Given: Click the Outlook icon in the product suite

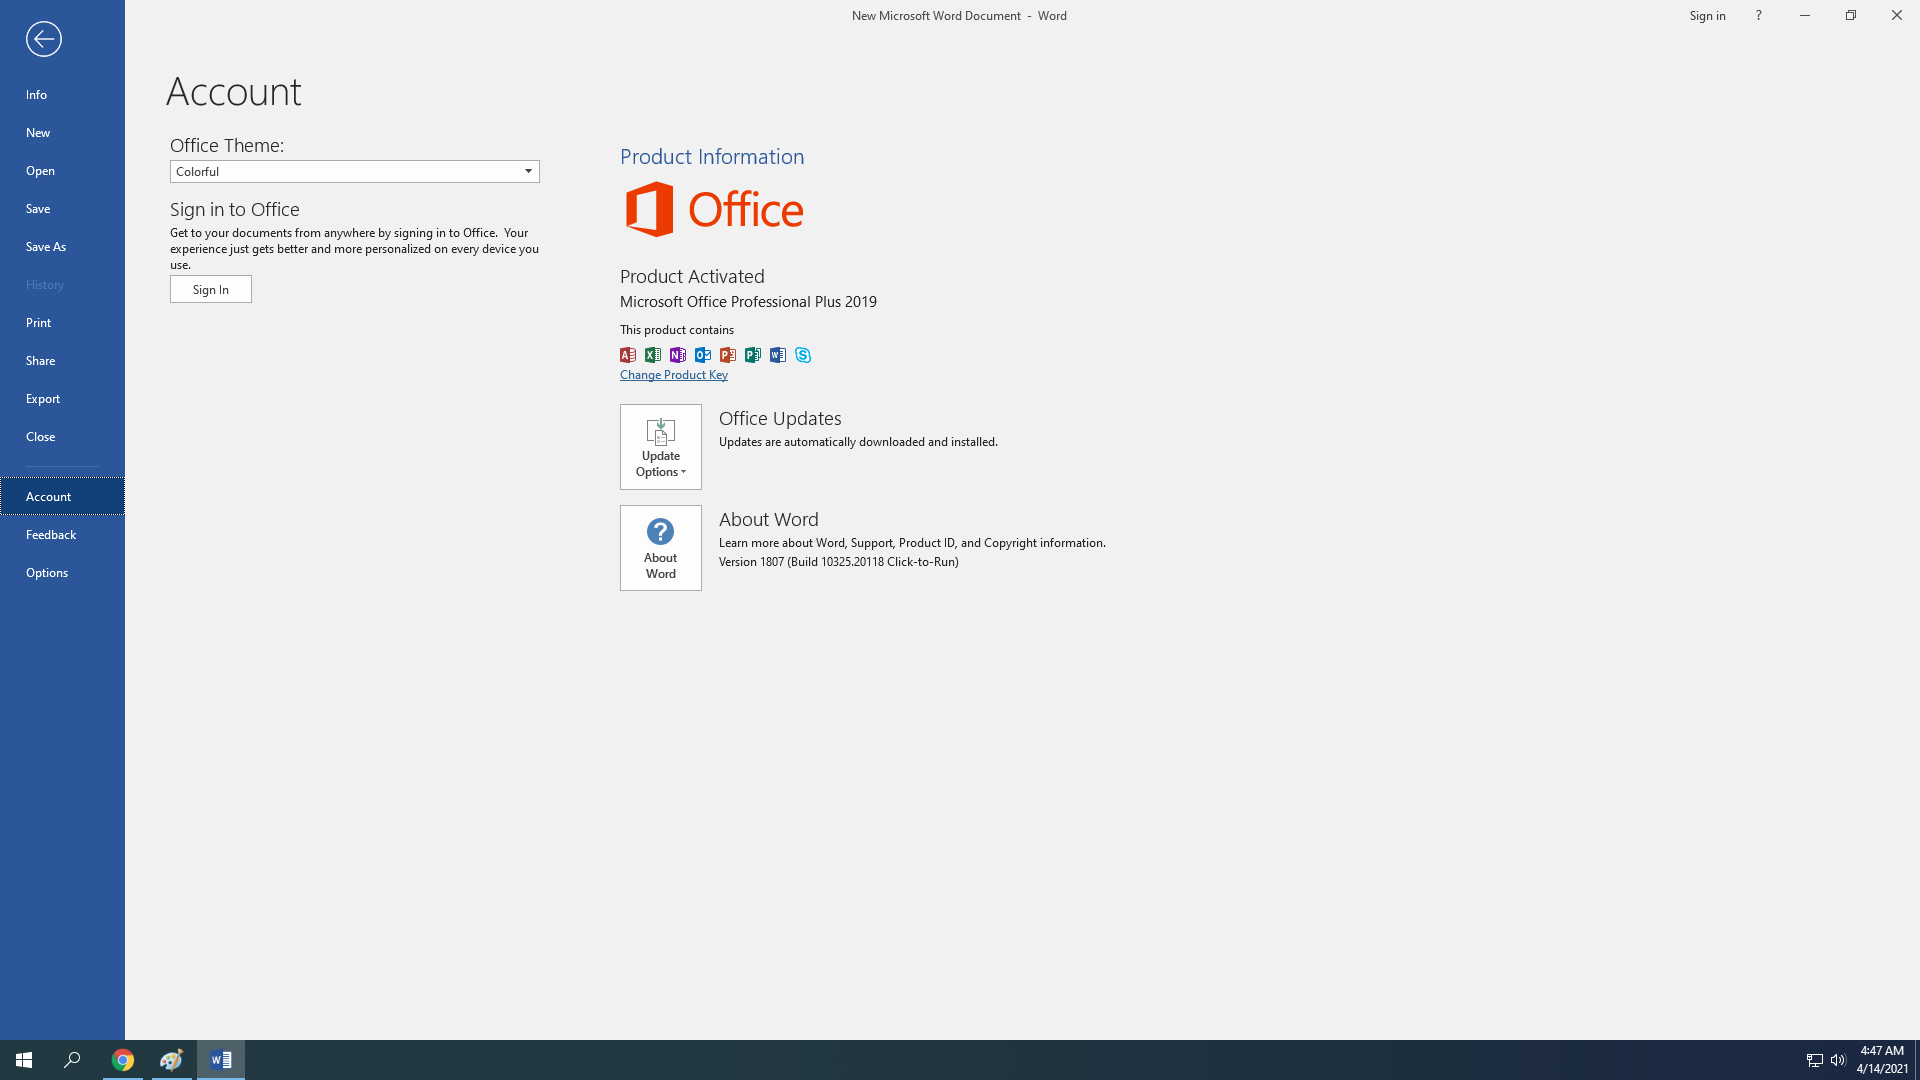Looking at the screenshot, I should point(703,355).
